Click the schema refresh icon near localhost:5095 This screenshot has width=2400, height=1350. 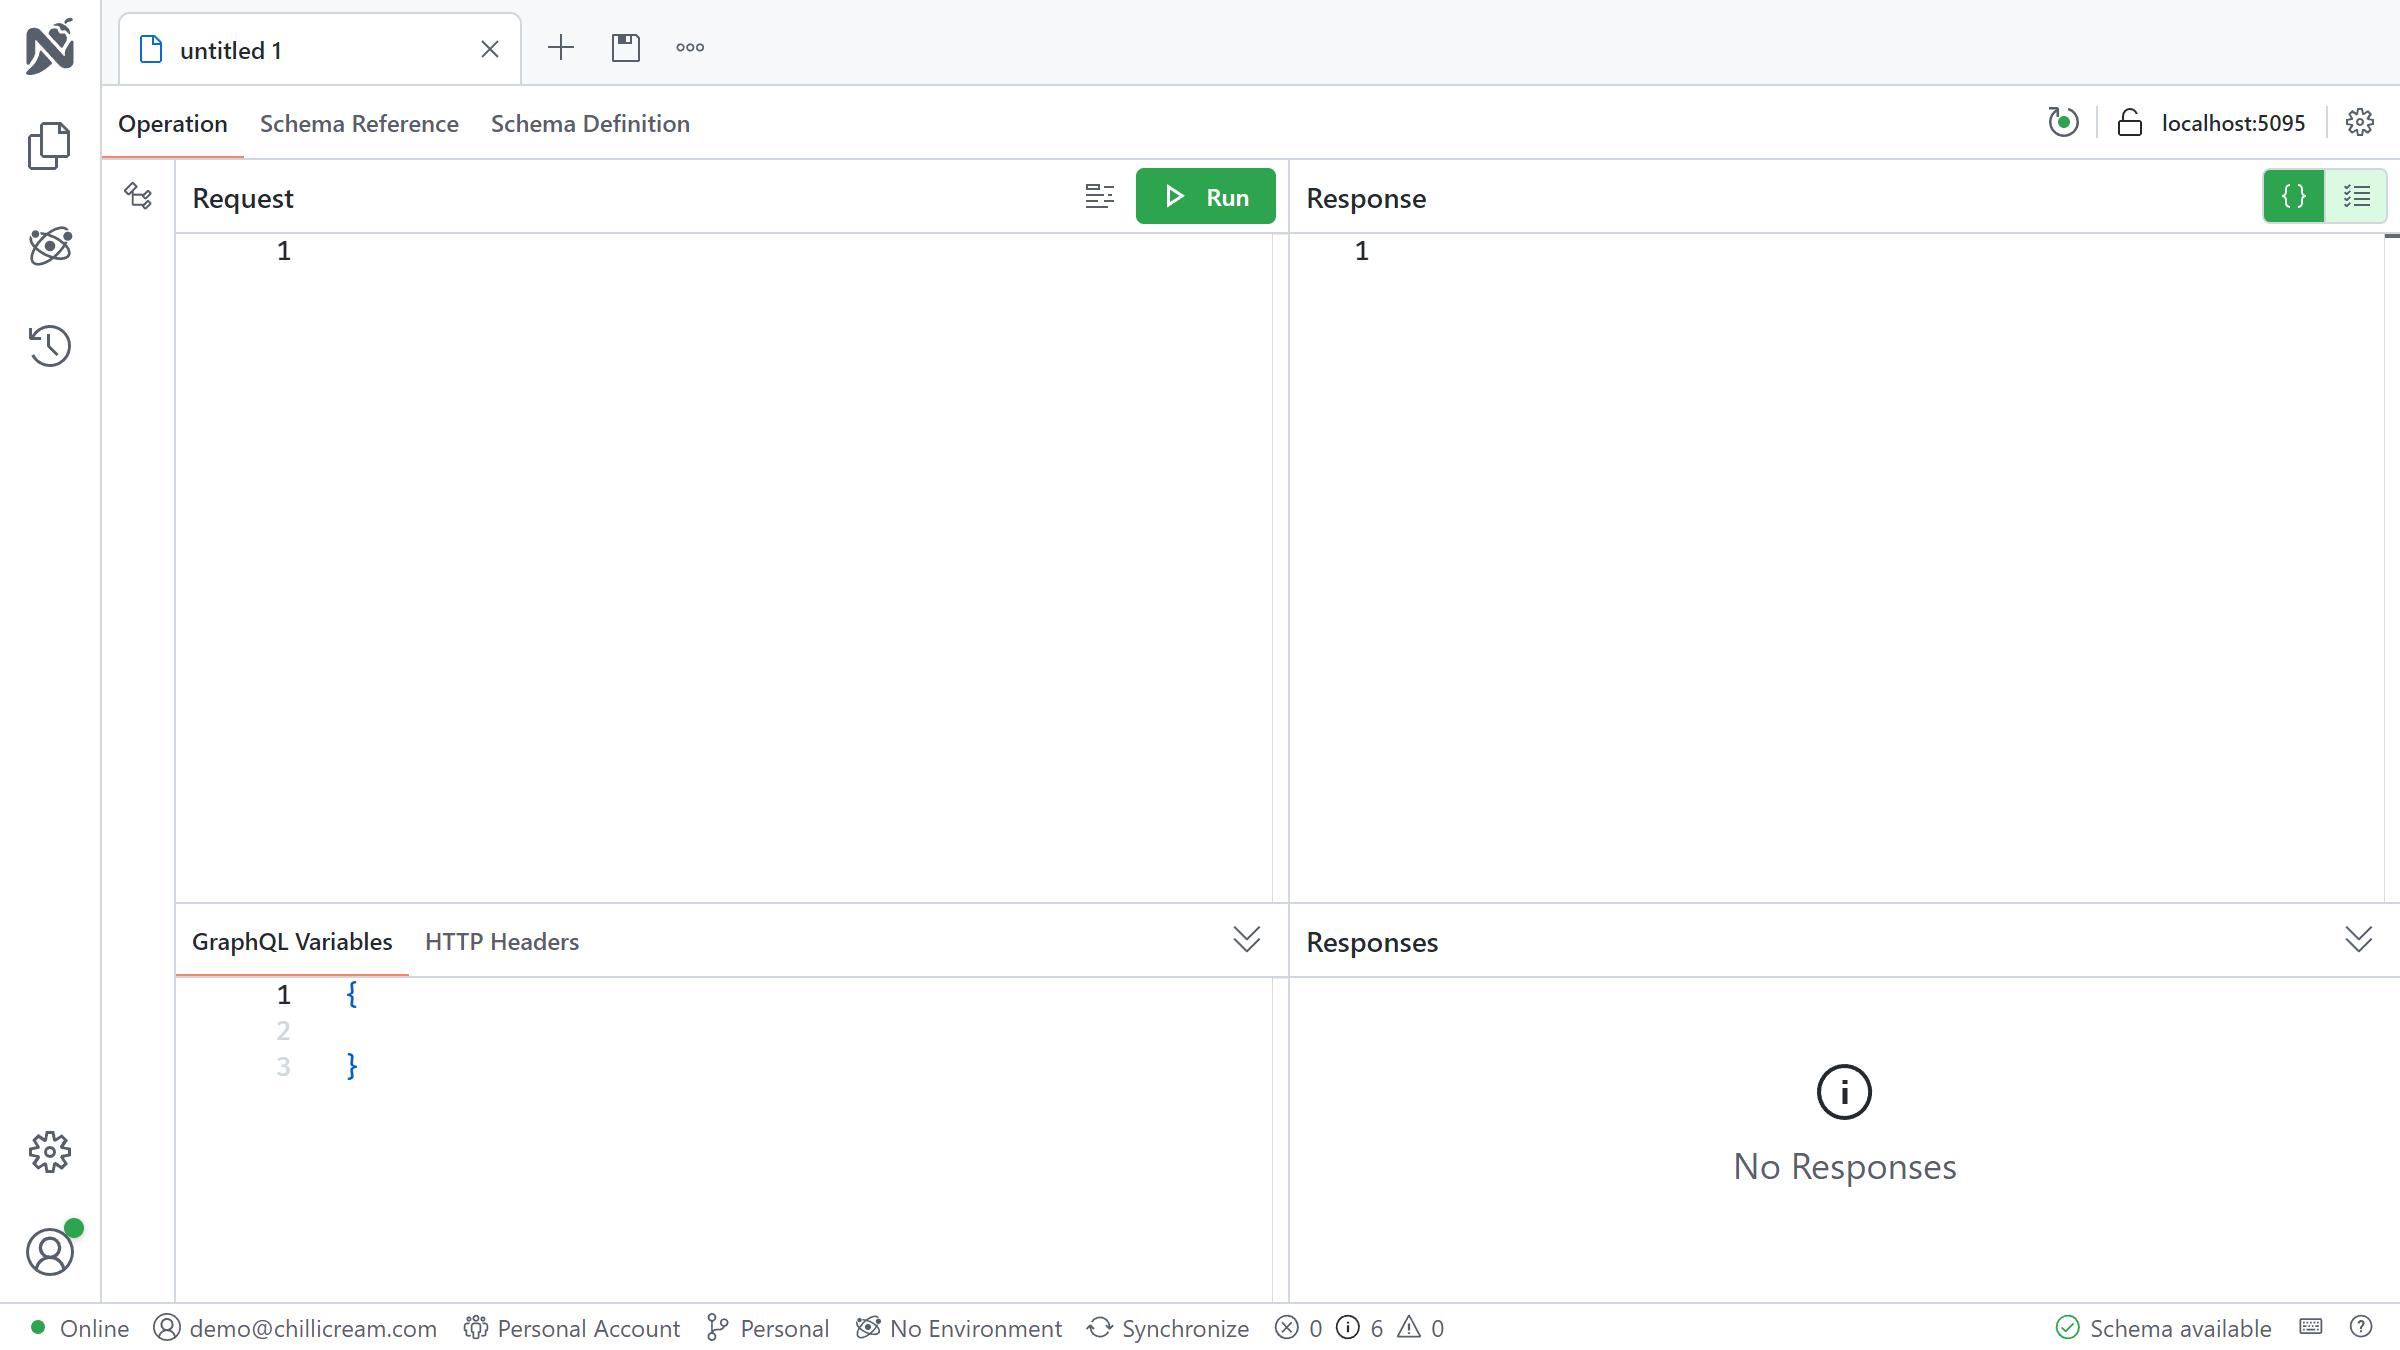click(2062, 123)
